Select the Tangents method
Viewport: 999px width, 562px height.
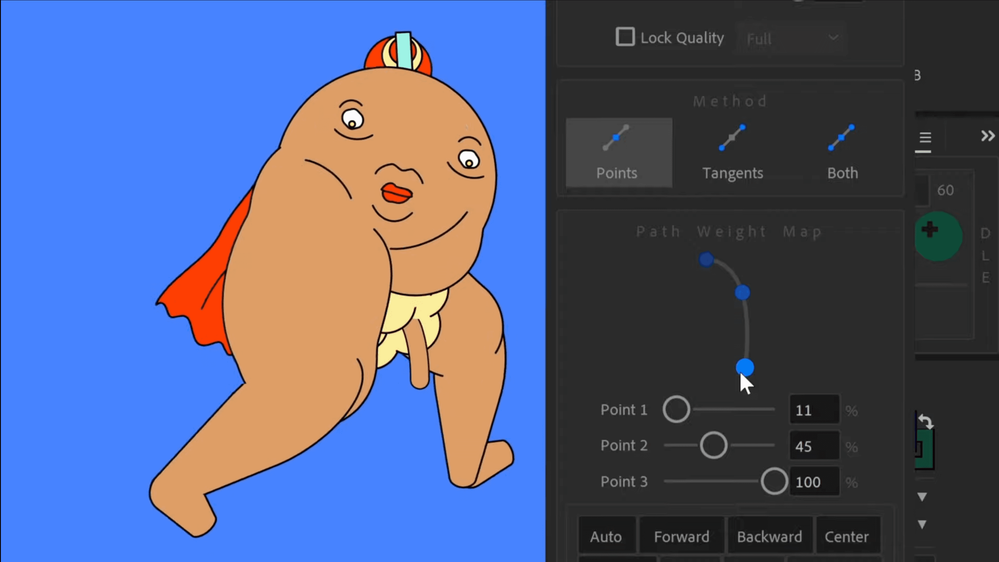tap(732, 152)
